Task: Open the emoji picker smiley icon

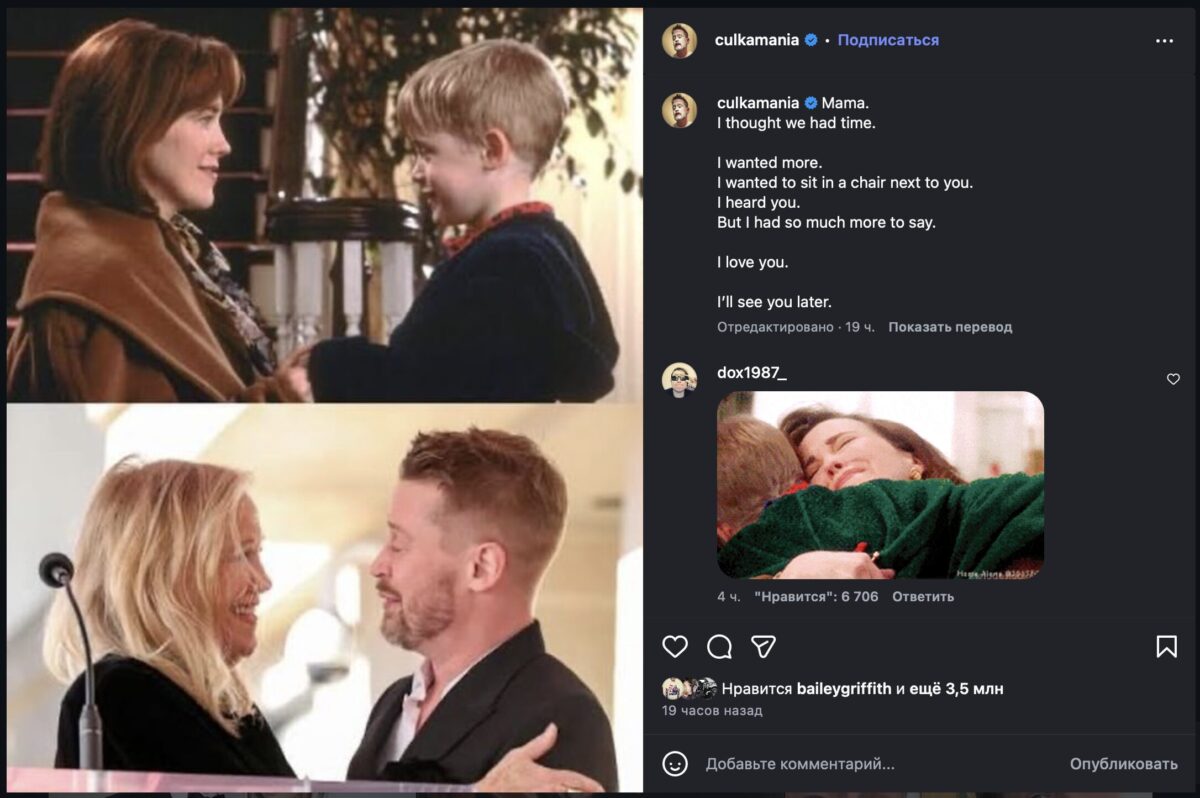Action: click(x=675, y=764)
